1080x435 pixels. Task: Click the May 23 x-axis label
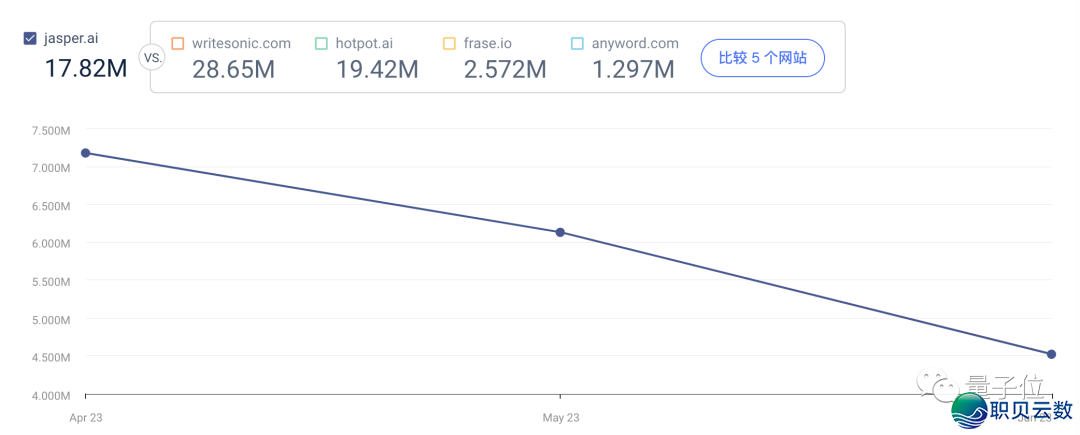coord(560,417)
